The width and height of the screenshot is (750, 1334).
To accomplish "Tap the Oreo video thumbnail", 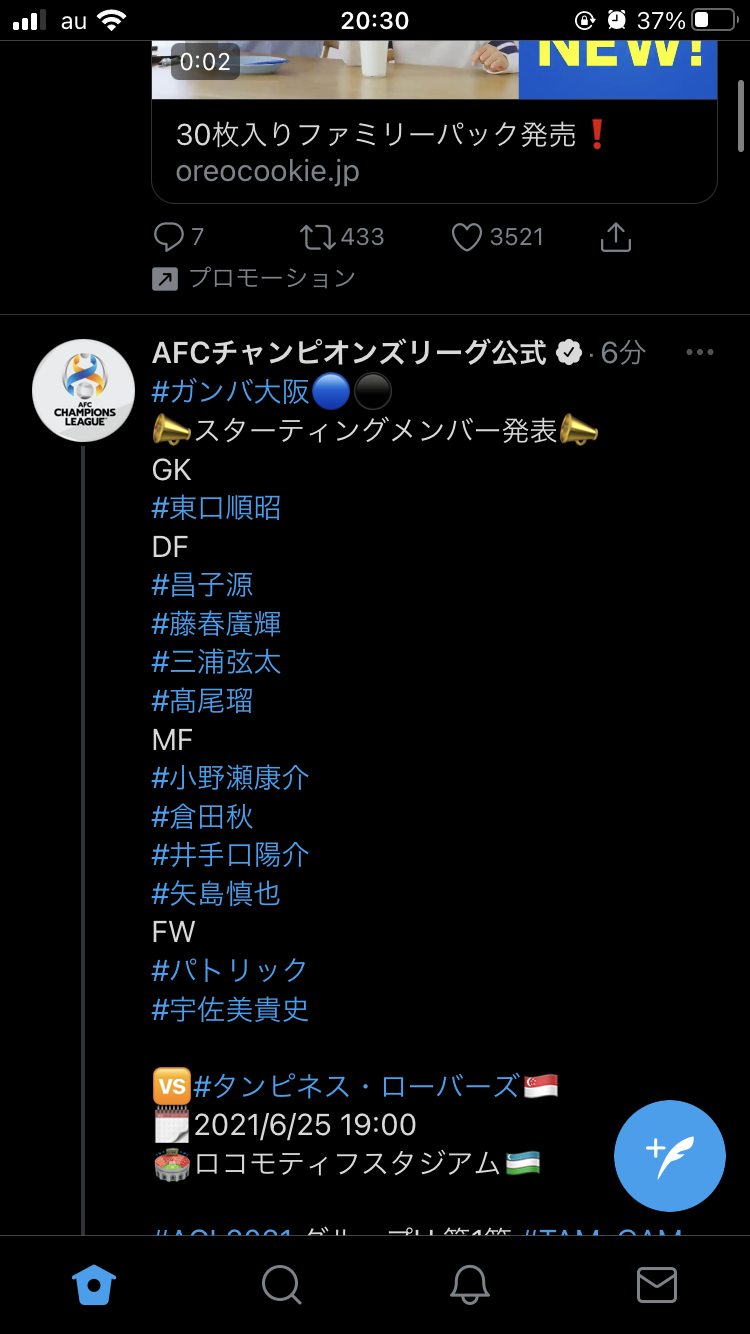I will pyautogui.click(x=334, y=70).
